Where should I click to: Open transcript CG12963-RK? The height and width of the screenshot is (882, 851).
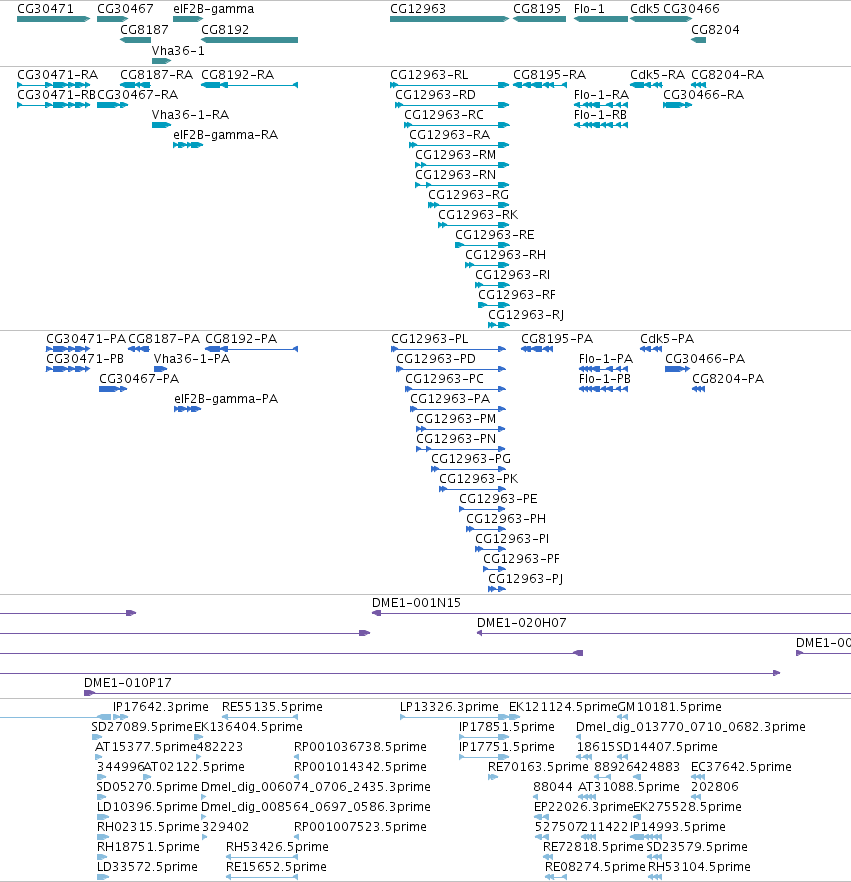[474, 225]
